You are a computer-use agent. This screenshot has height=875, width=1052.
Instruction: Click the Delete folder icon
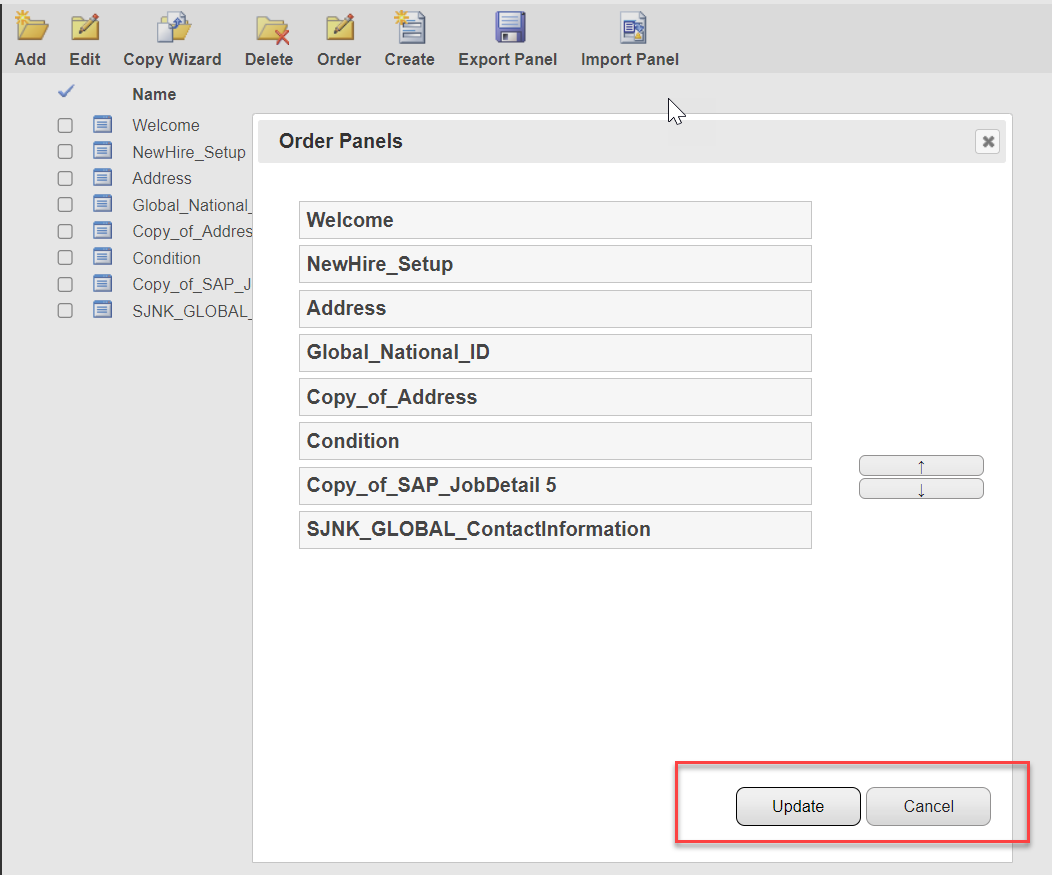(x=272, y=29)
